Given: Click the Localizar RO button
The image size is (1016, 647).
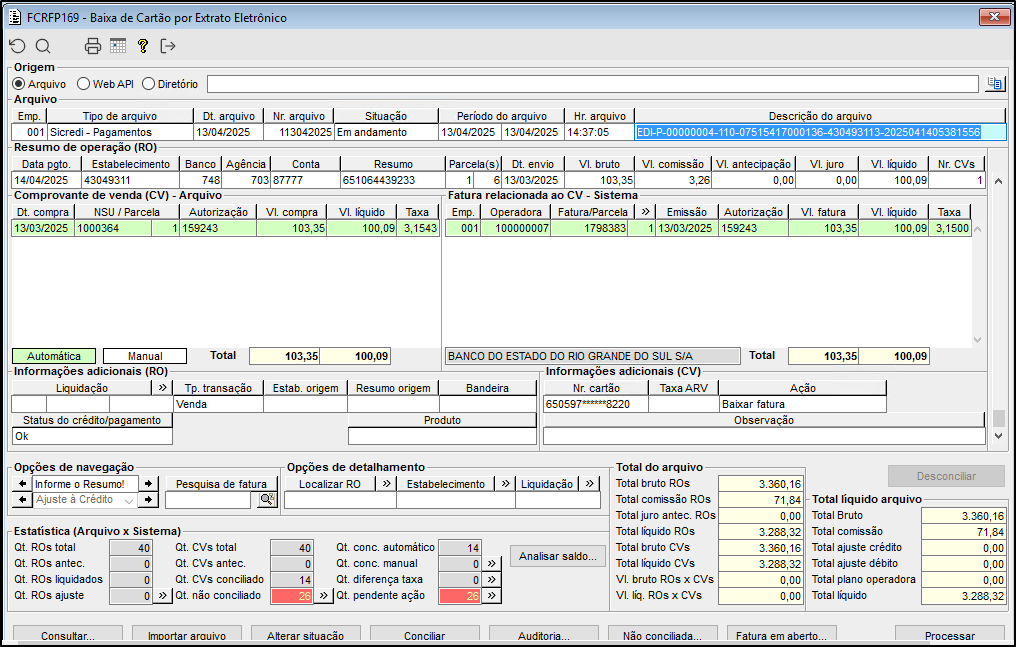Looking at the screenshot, I should (330, 484).
